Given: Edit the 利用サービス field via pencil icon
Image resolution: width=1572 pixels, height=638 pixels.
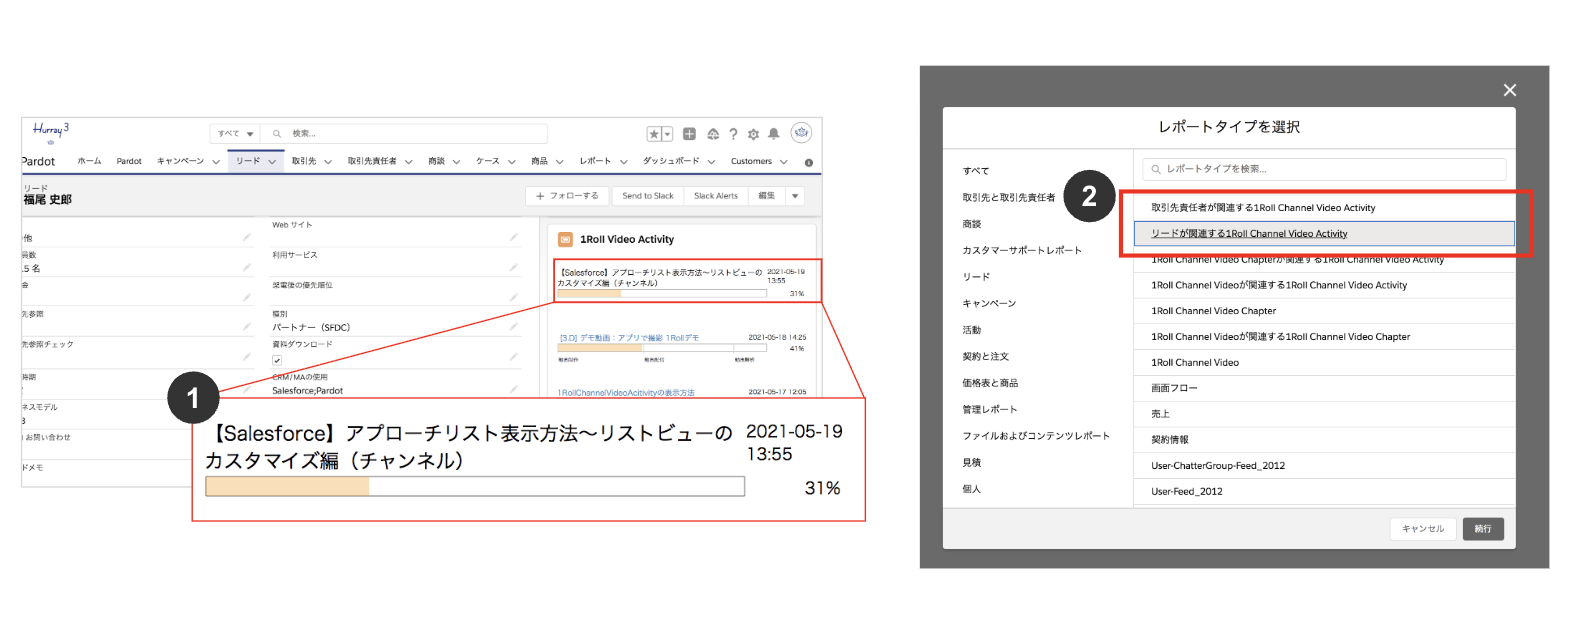Looking at the screenshot, I should (513, 267).
